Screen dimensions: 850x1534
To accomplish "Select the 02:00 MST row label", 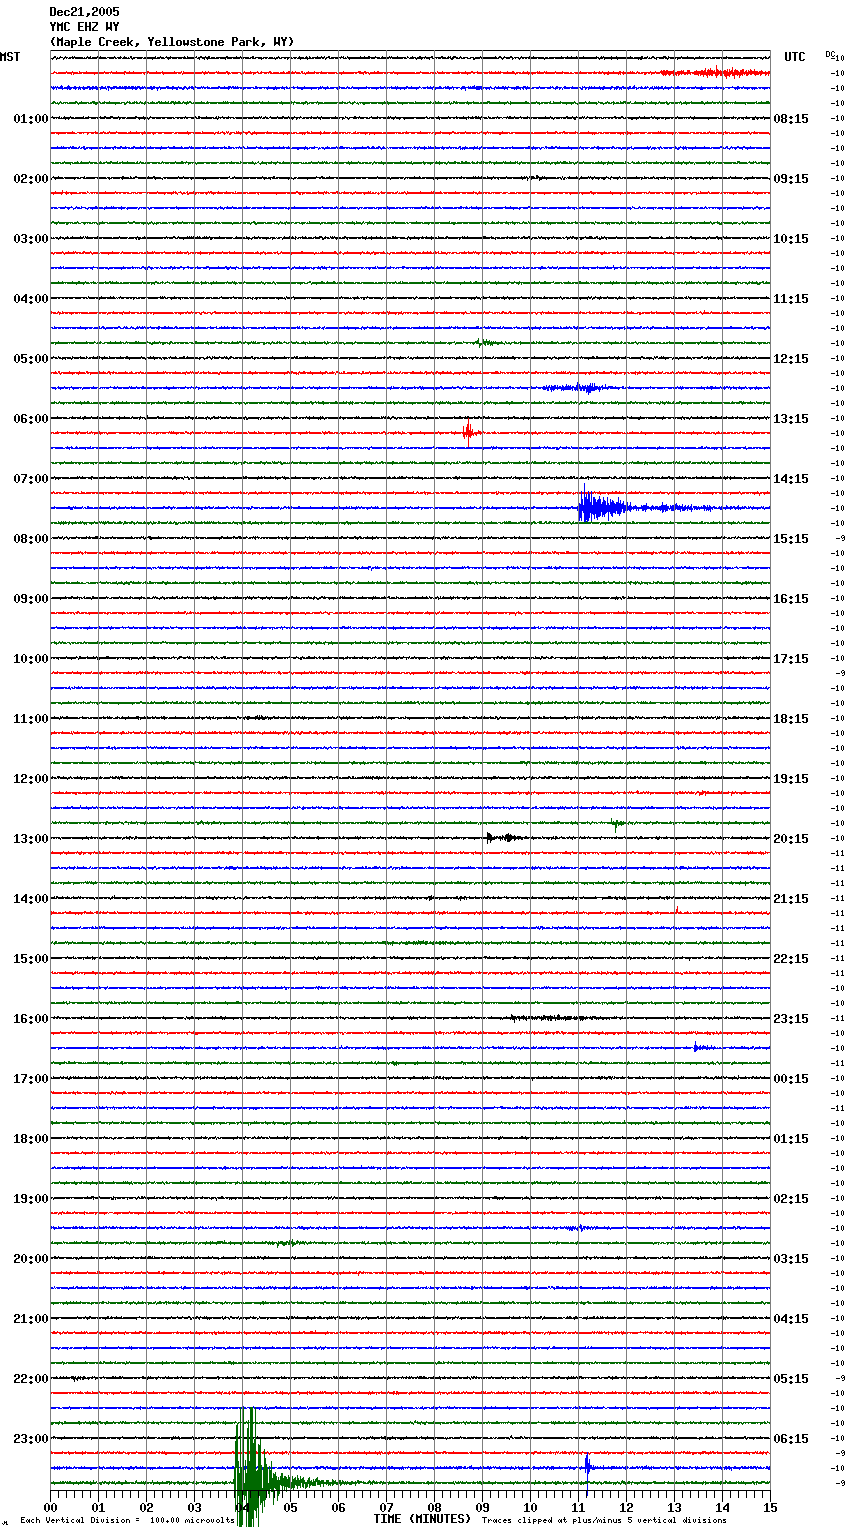I will 31,179.
